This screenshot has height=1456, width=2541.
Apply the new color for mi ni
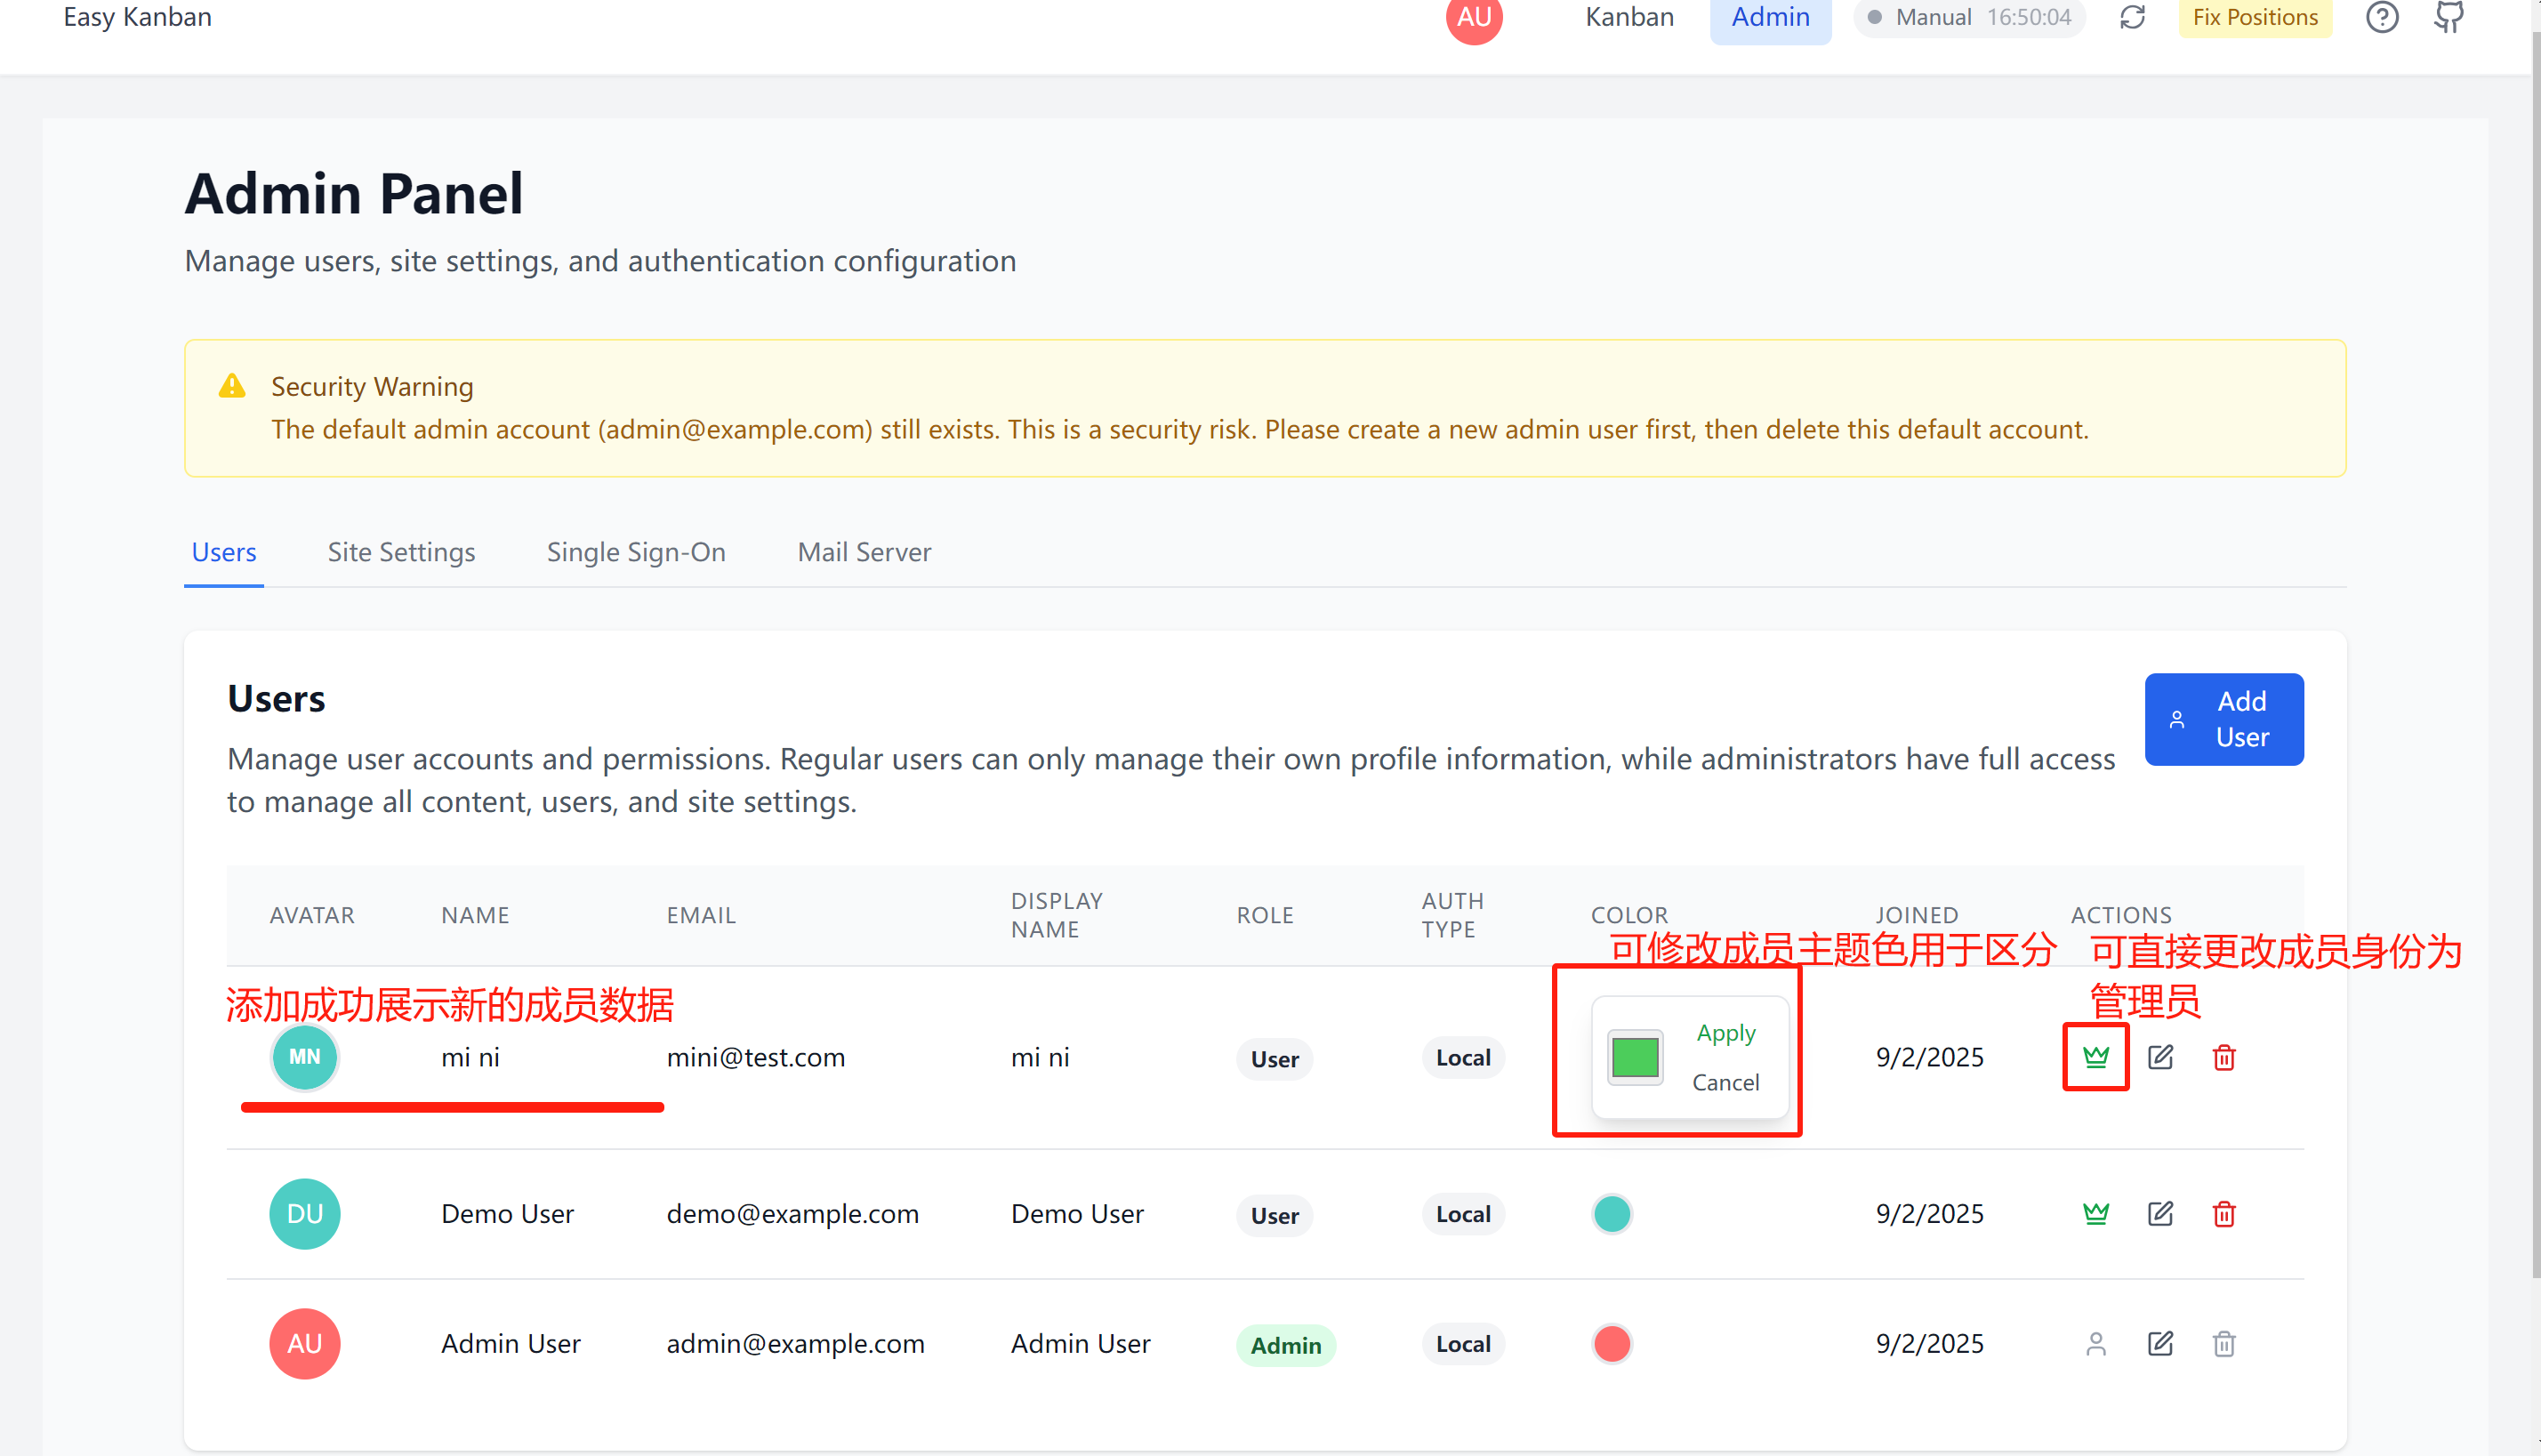(1726, 1033)
